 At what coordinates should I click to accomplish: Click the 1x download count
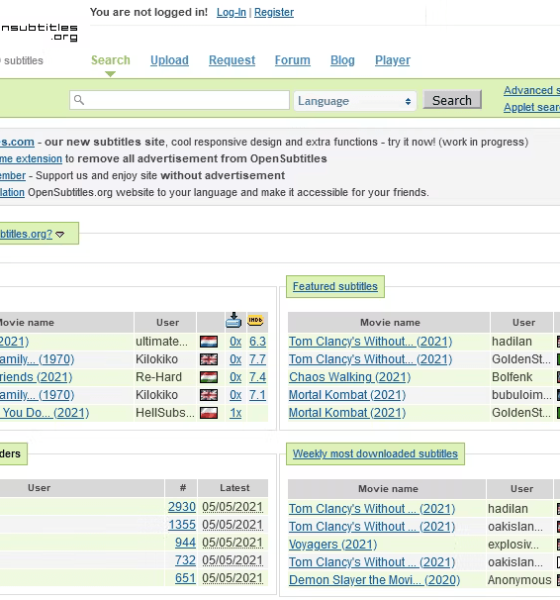point(235,412)
